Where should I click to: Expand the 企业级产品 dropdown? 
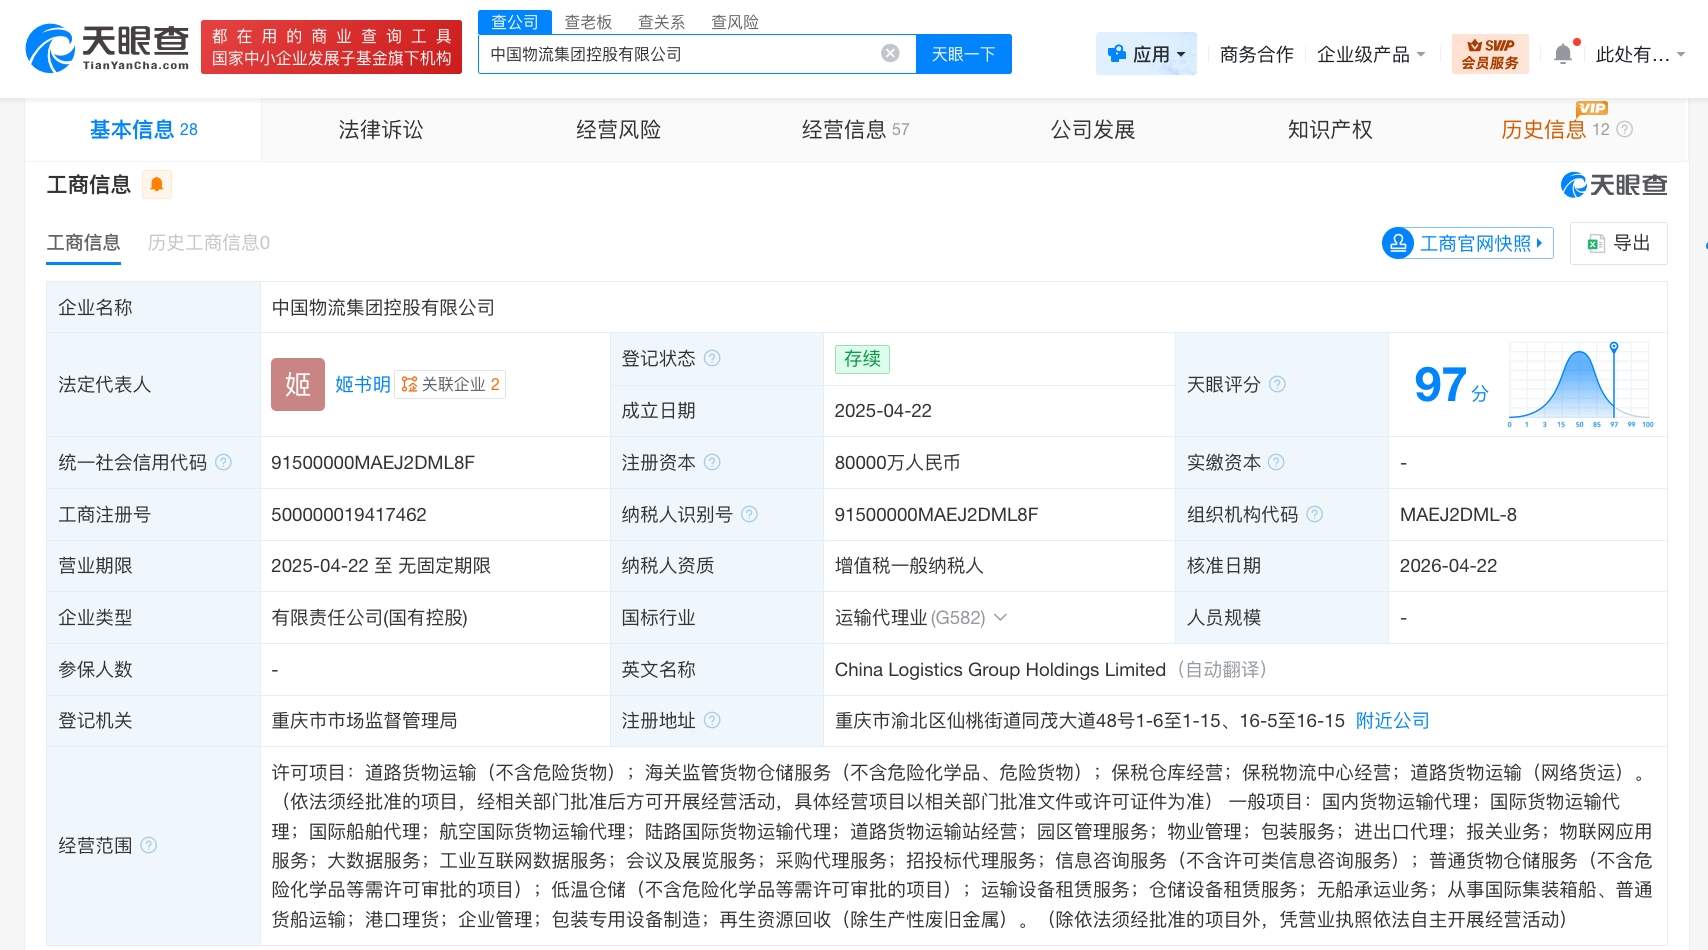(x=1370, y=54)
